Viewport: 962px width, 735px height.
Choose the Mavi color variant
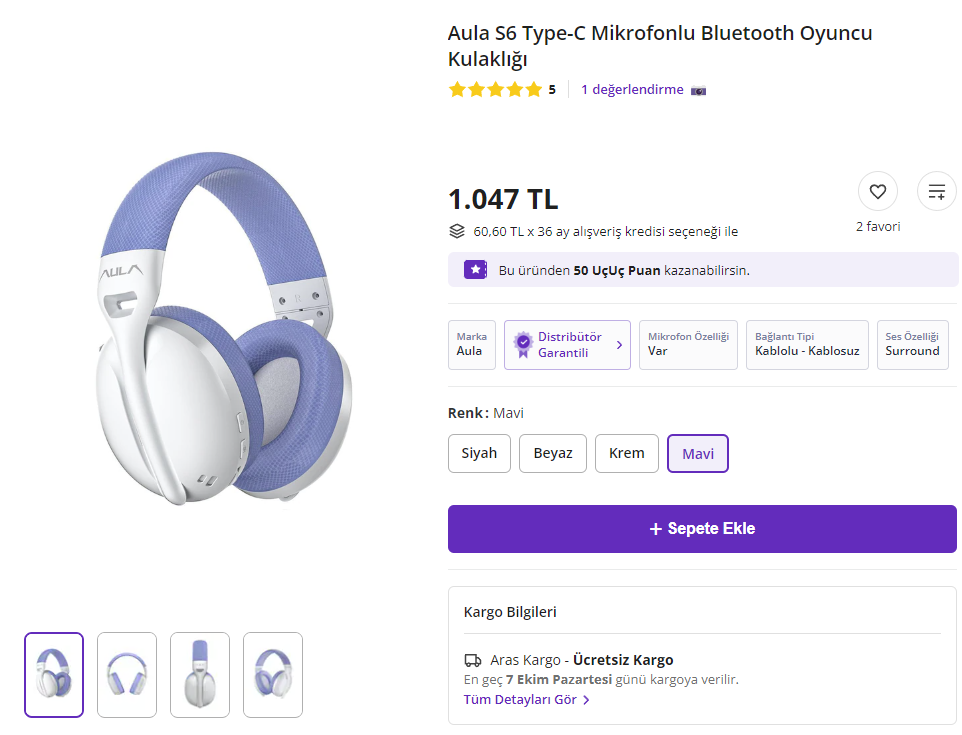click(698, 453)
